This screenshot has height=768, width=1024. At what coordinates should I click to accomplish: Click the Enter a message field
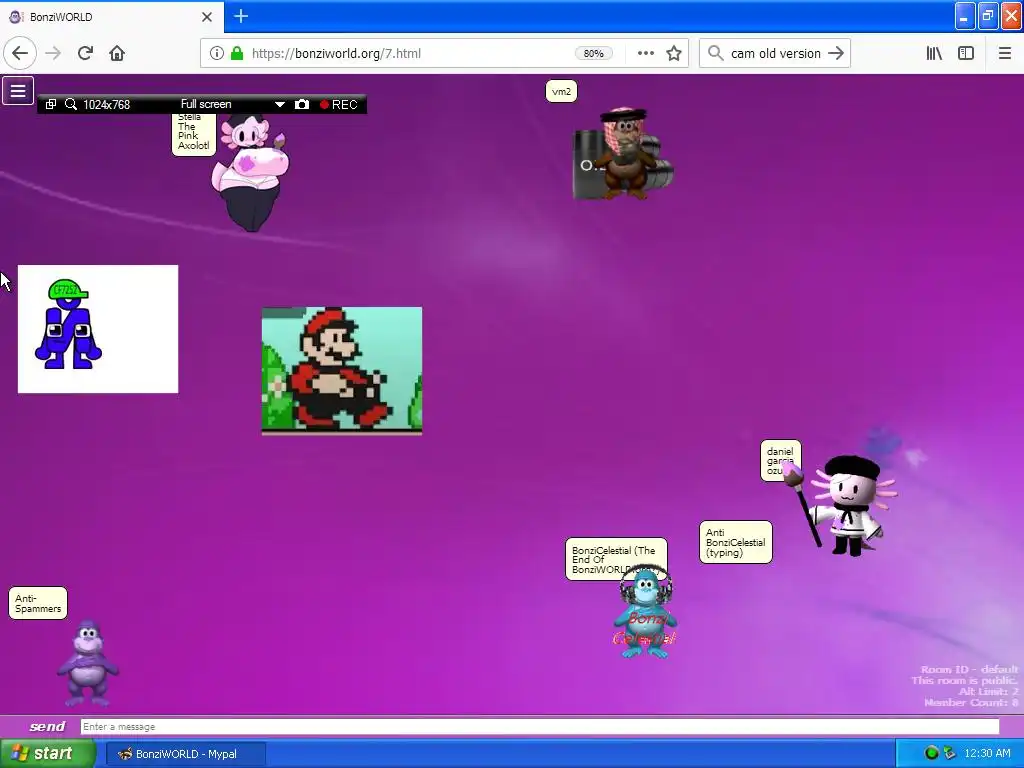click(539, 726)
